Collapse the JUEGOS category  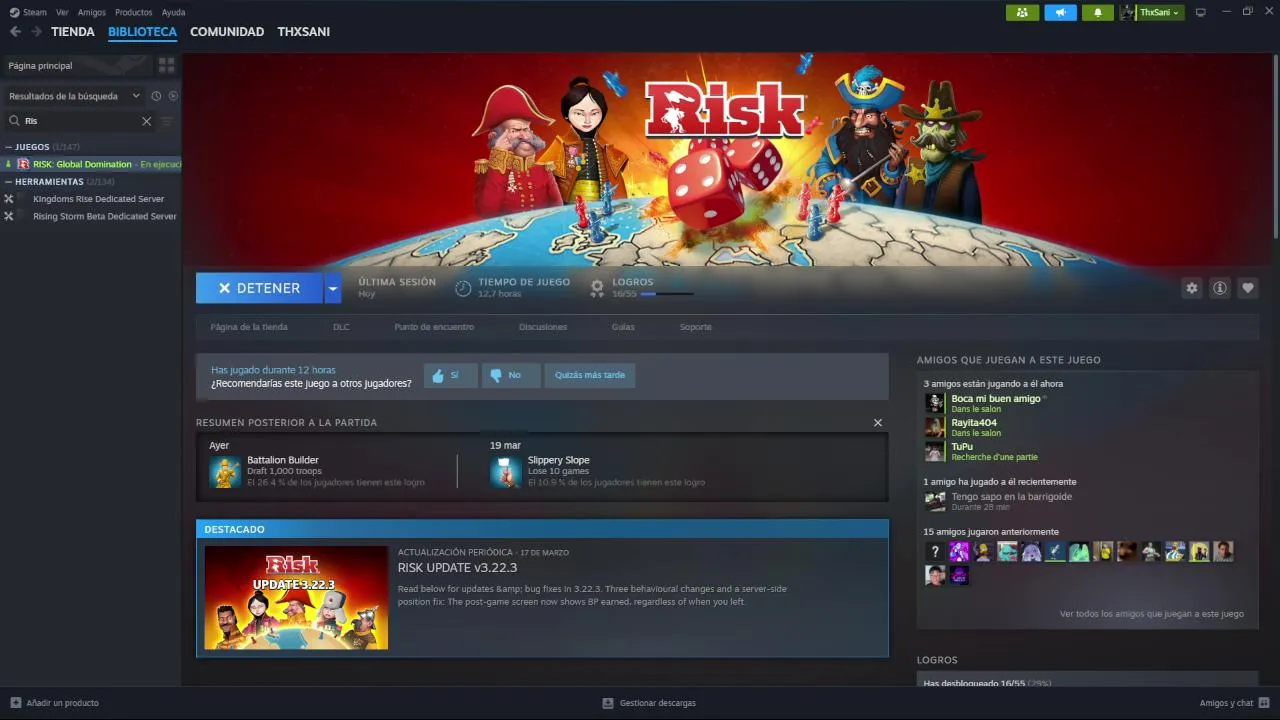tap(9, 147)
